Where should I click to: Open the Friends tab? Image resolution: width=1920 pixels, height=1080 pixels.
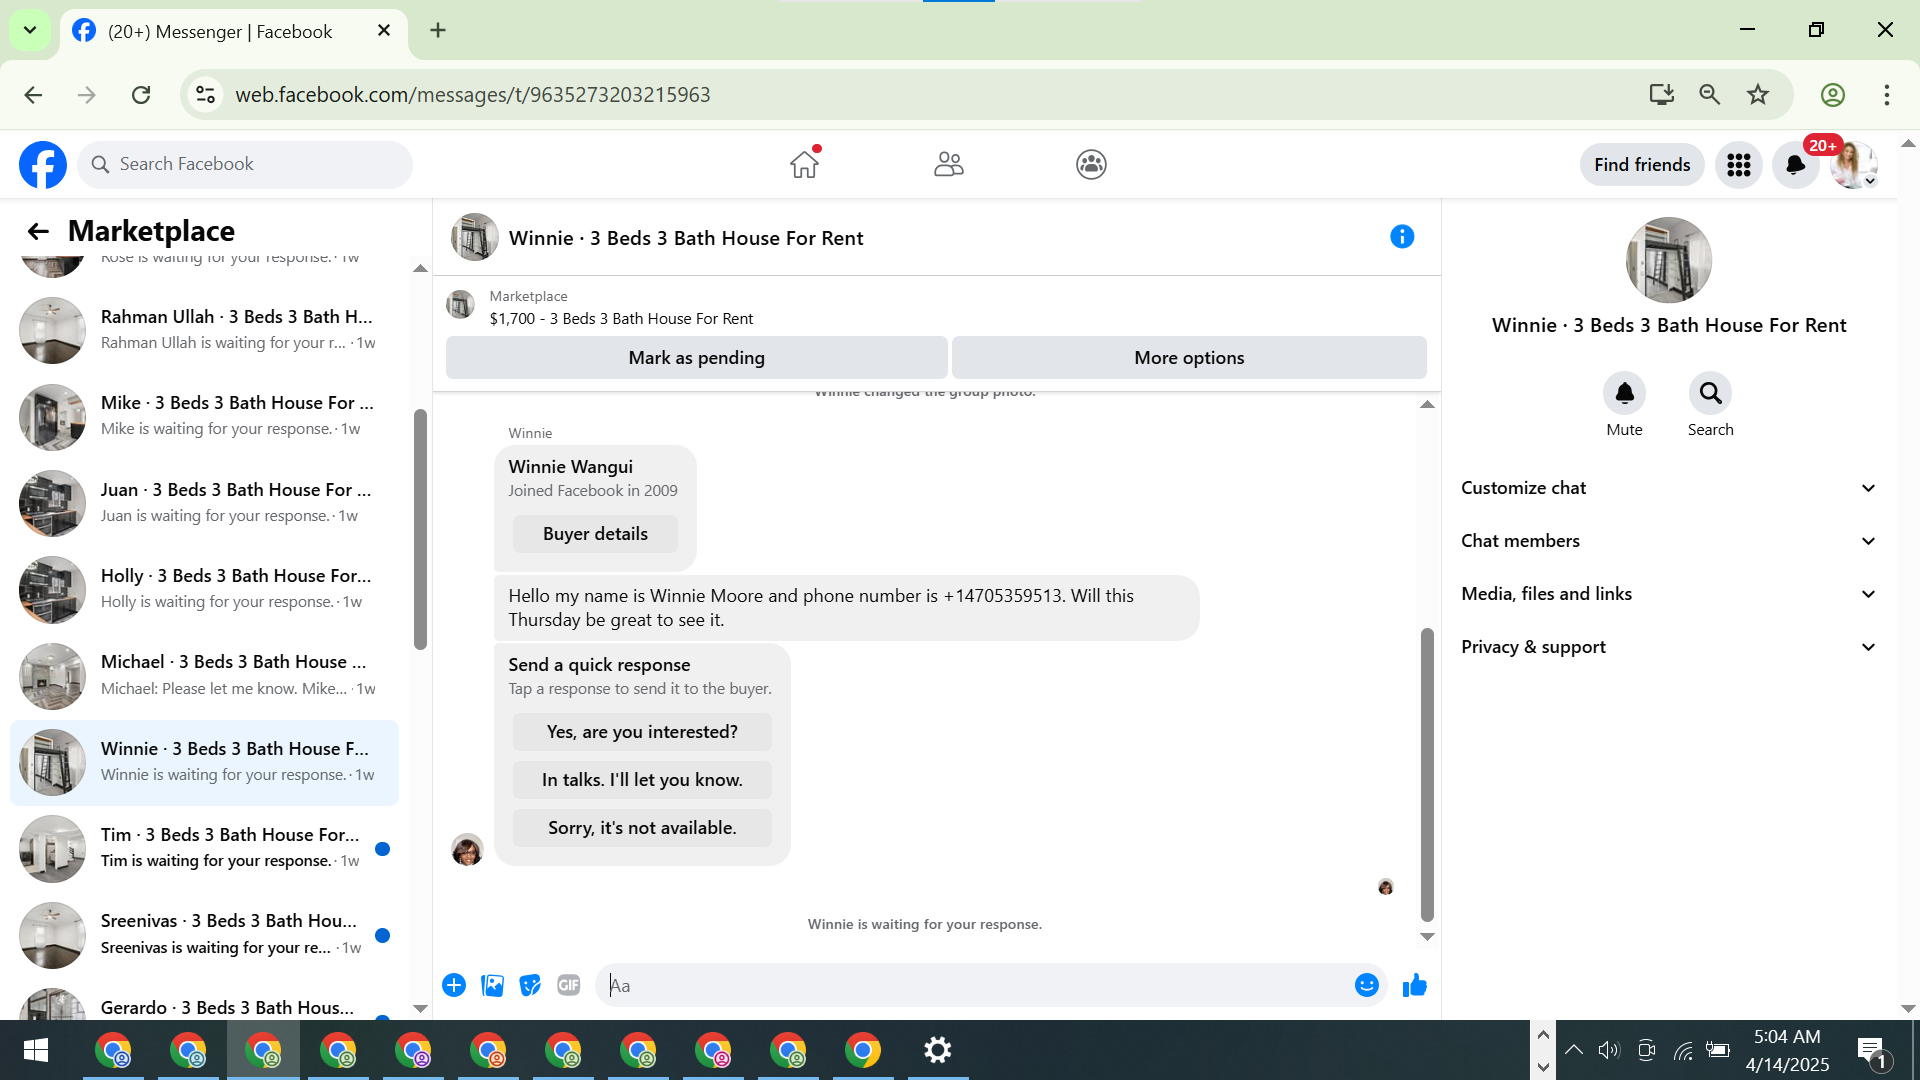(x=948, y=164)
